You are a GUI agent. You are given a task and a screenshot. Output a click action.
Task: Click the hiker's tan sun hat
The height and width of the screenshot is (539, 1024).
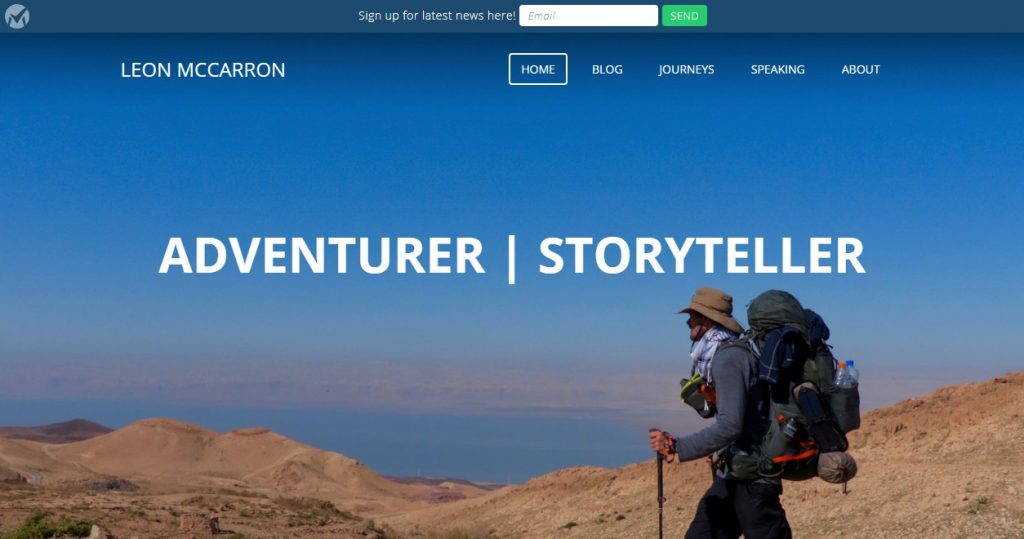coord(712,307)
